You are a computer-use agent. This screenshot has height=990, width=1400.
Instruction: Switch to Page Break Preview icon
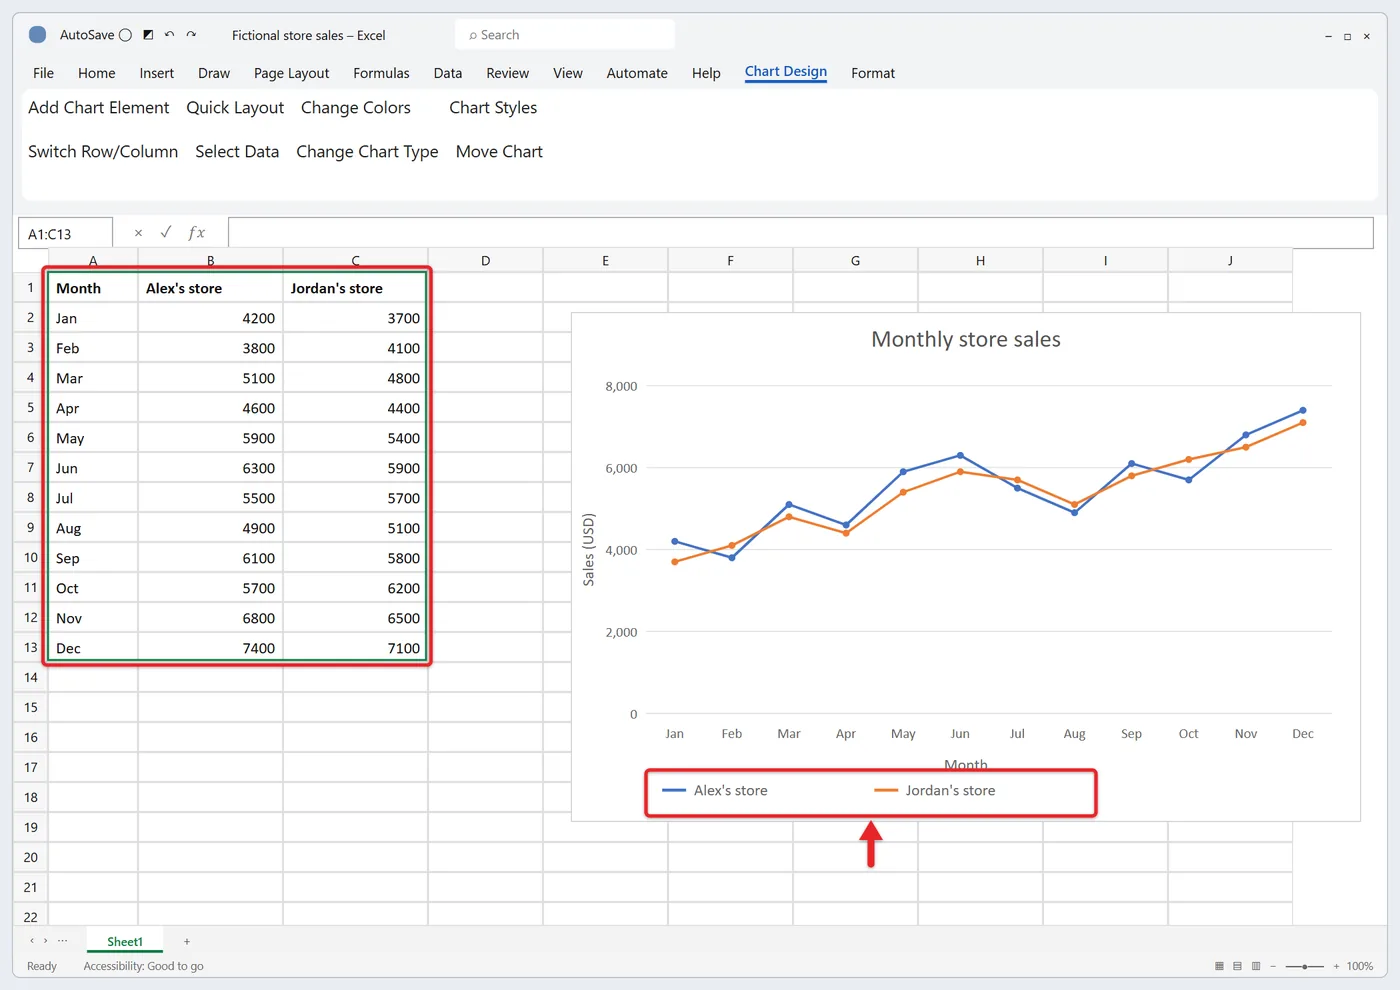[1256, 966]
